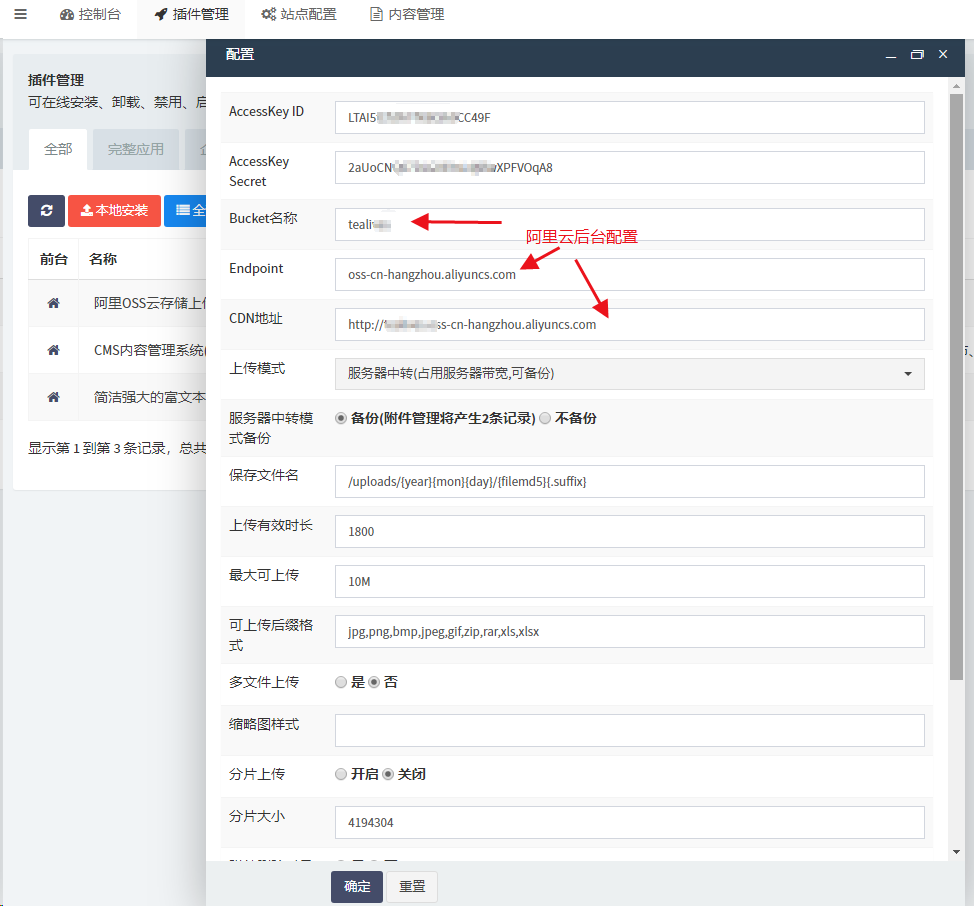This screenshot has width=974, height=906.
Task: Click the CDN地址 input field
Action: (629, 324)
